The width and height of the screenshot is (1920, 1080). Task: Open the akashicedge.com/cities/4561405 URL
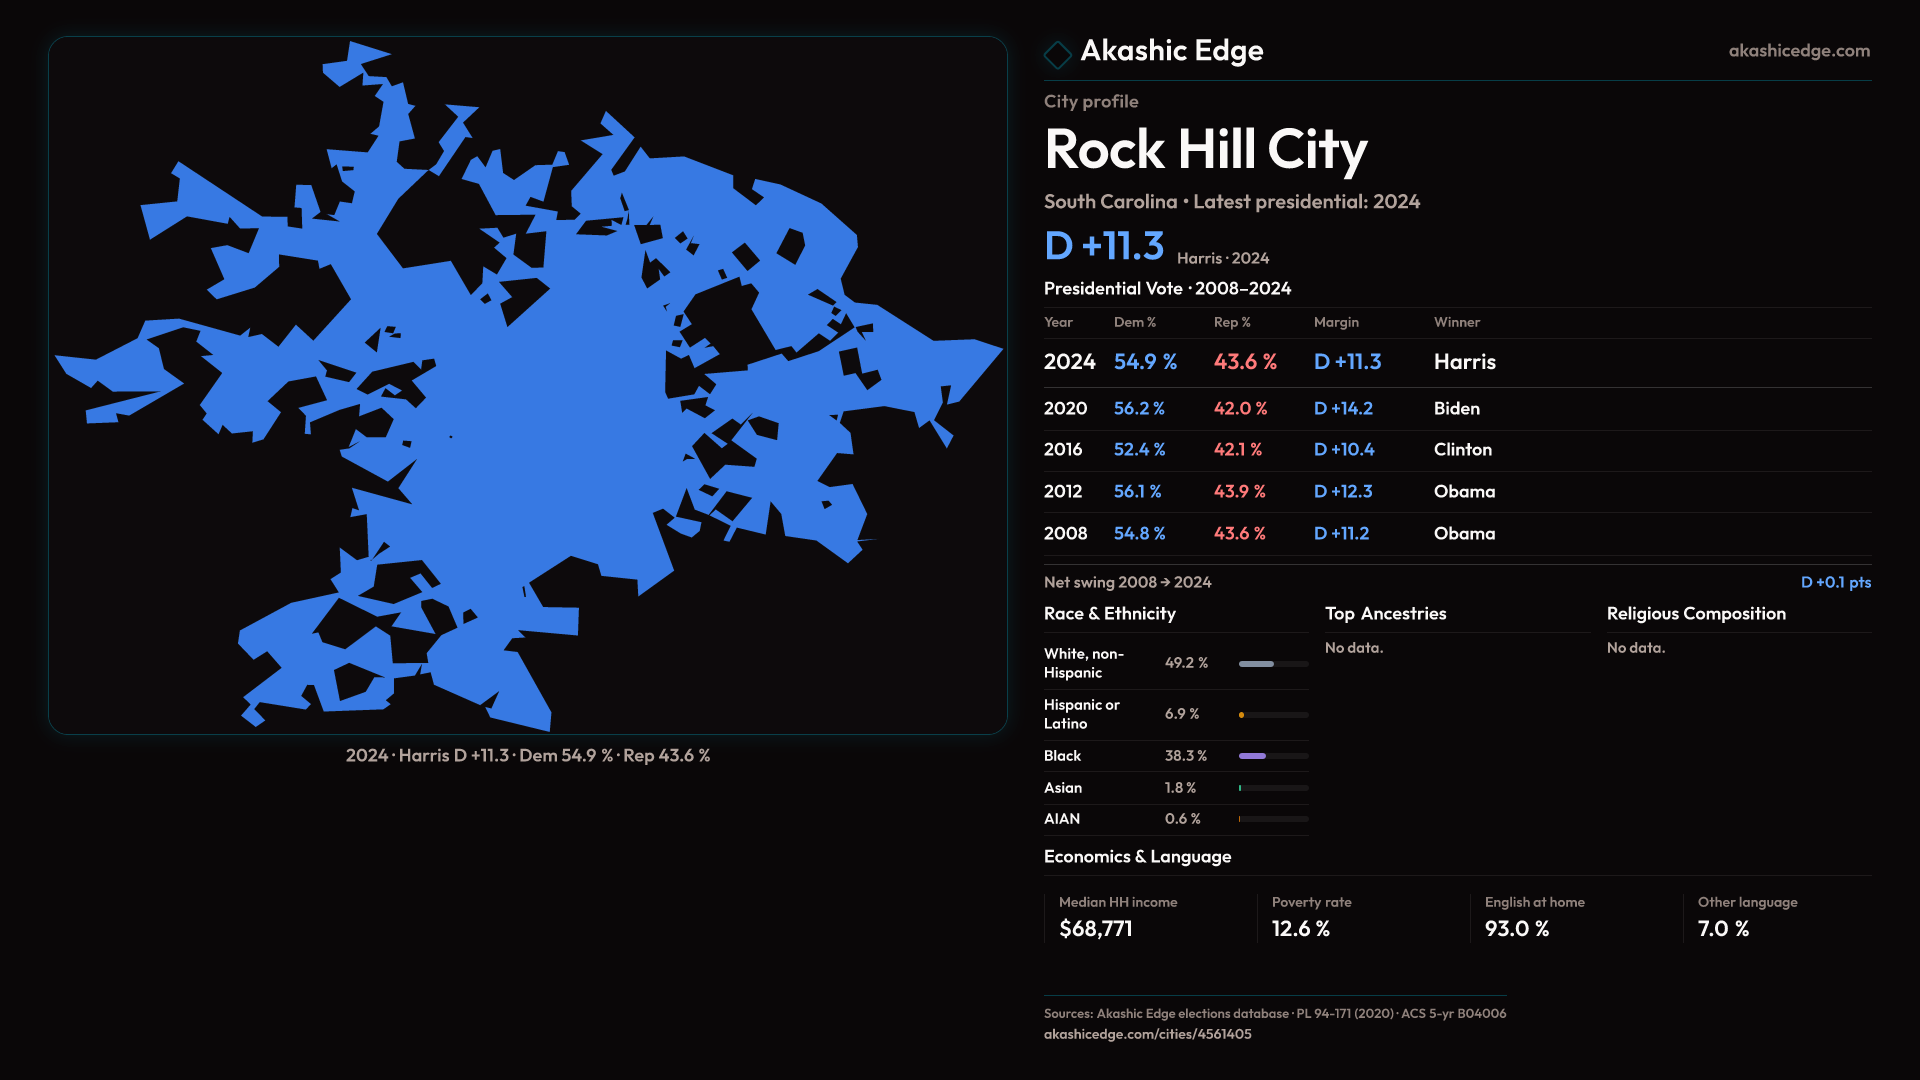coord(1147,1034)
